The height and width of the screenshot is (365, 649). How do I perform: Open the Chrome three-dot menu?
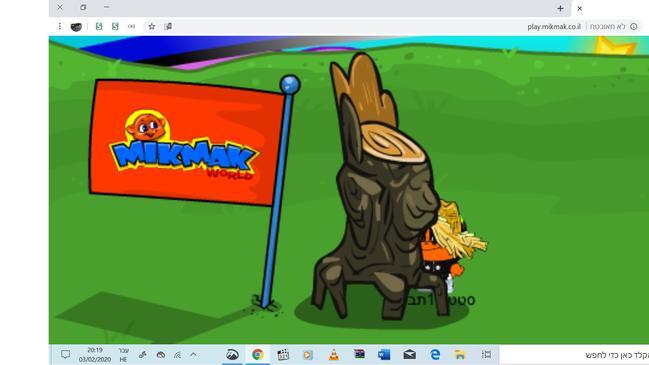point(60,26)
